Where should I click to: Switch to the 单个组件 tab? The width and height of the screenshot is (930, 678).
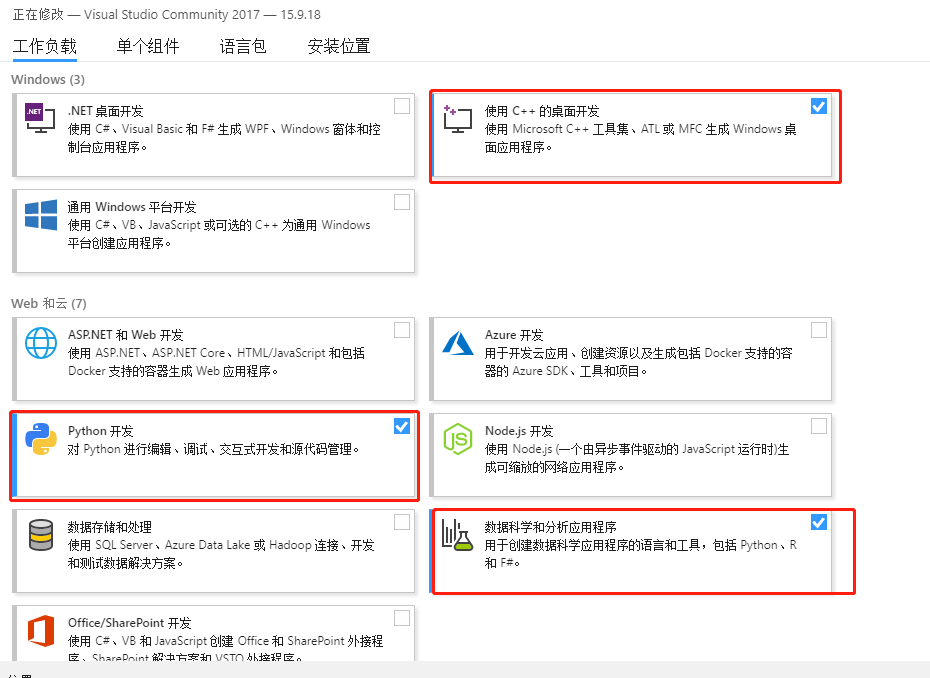click(x=148, y=46)
